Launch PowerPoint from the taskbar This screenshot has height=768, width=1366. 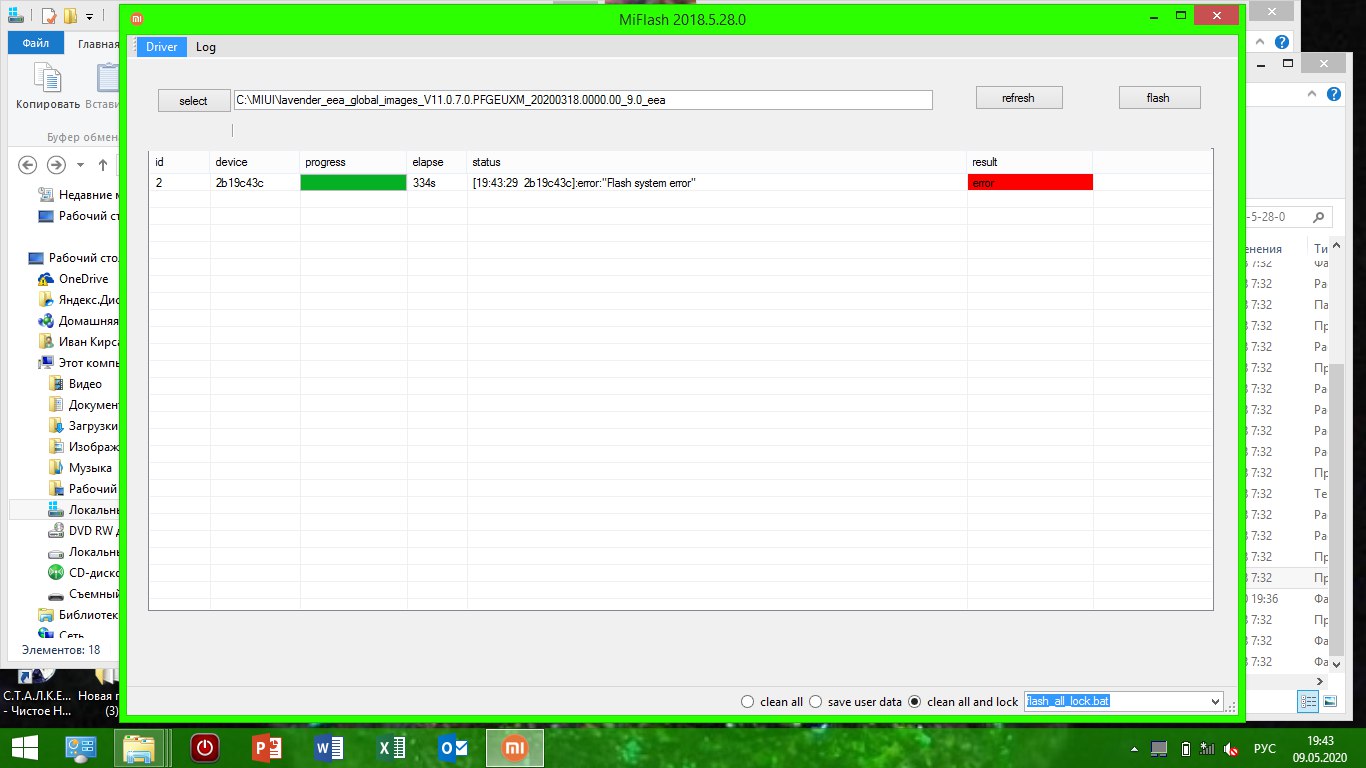[268, 748]
